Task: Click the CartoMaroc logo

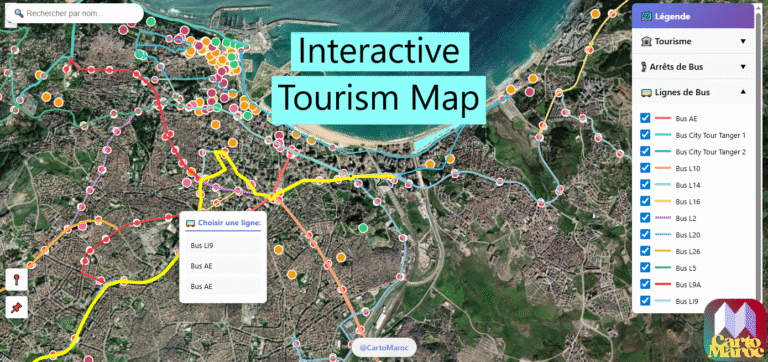Action: point(735,330)
